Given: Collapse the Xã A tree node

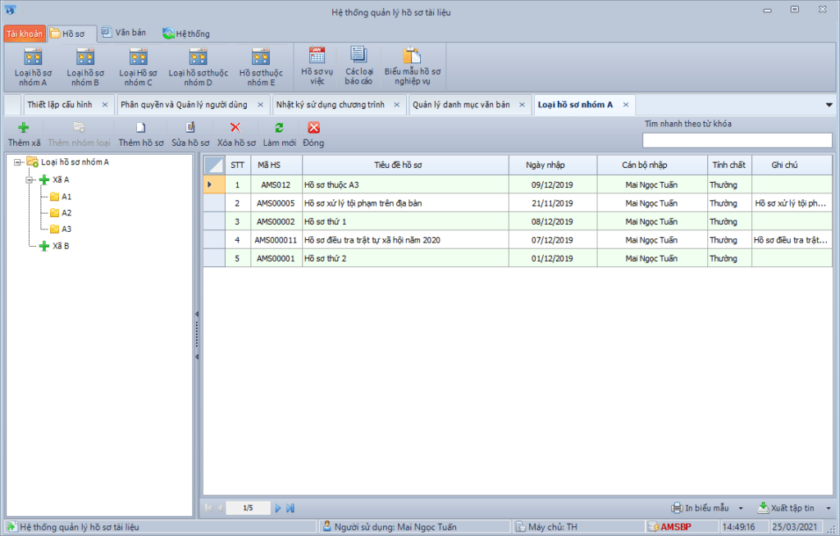Looking at the screenshot, I should click(x=30, y=179).
